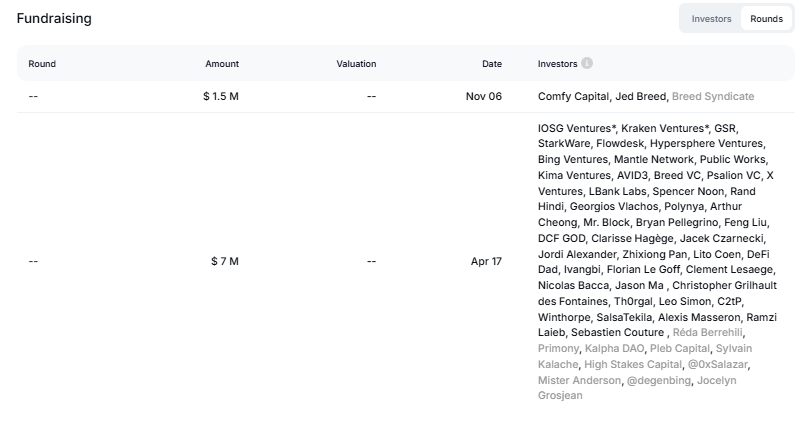Open Bing Ventures investor link

pyautogui.click(x=572, y=160)
